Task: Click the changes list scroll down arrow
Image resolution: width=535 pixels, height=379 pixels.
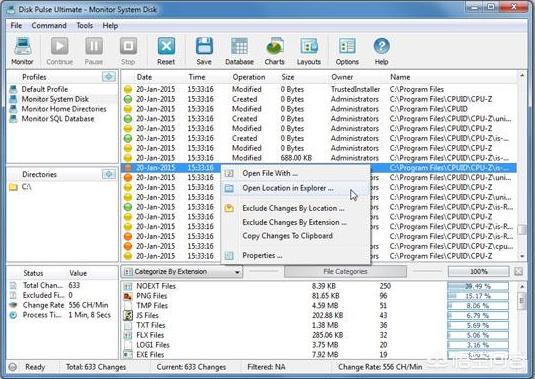Action: point(522,256)
